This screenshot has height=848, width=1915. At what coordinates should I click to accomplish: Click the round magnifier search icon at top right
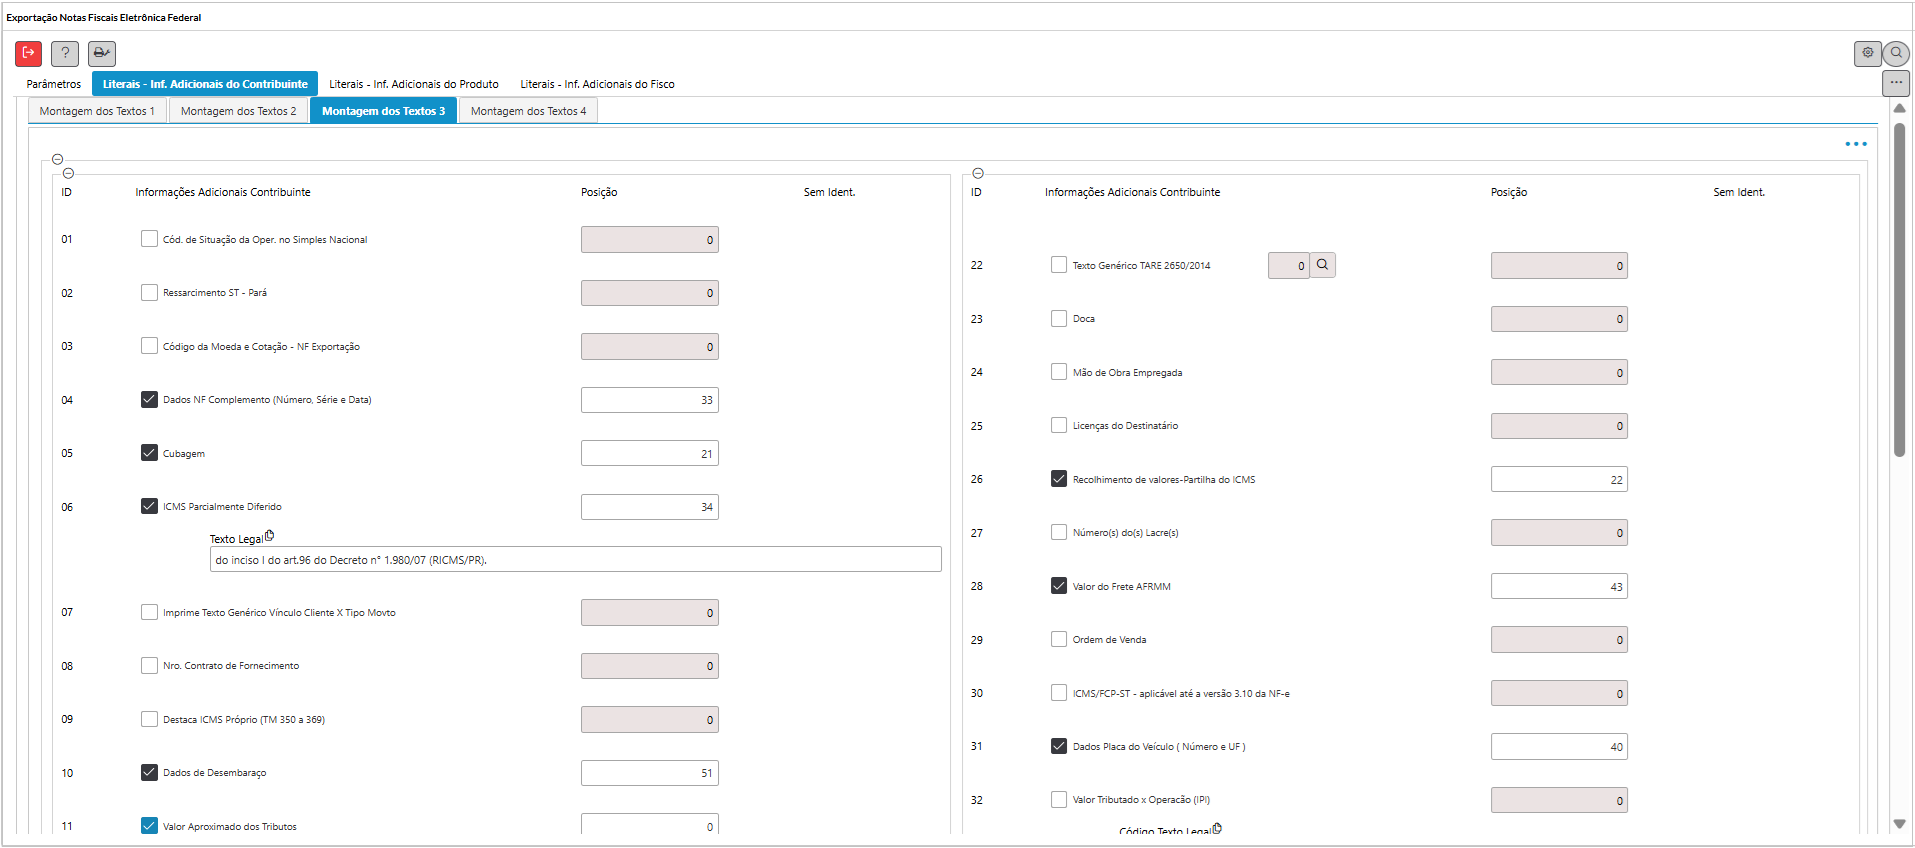pyautogui.click(x=1896, y=53)
